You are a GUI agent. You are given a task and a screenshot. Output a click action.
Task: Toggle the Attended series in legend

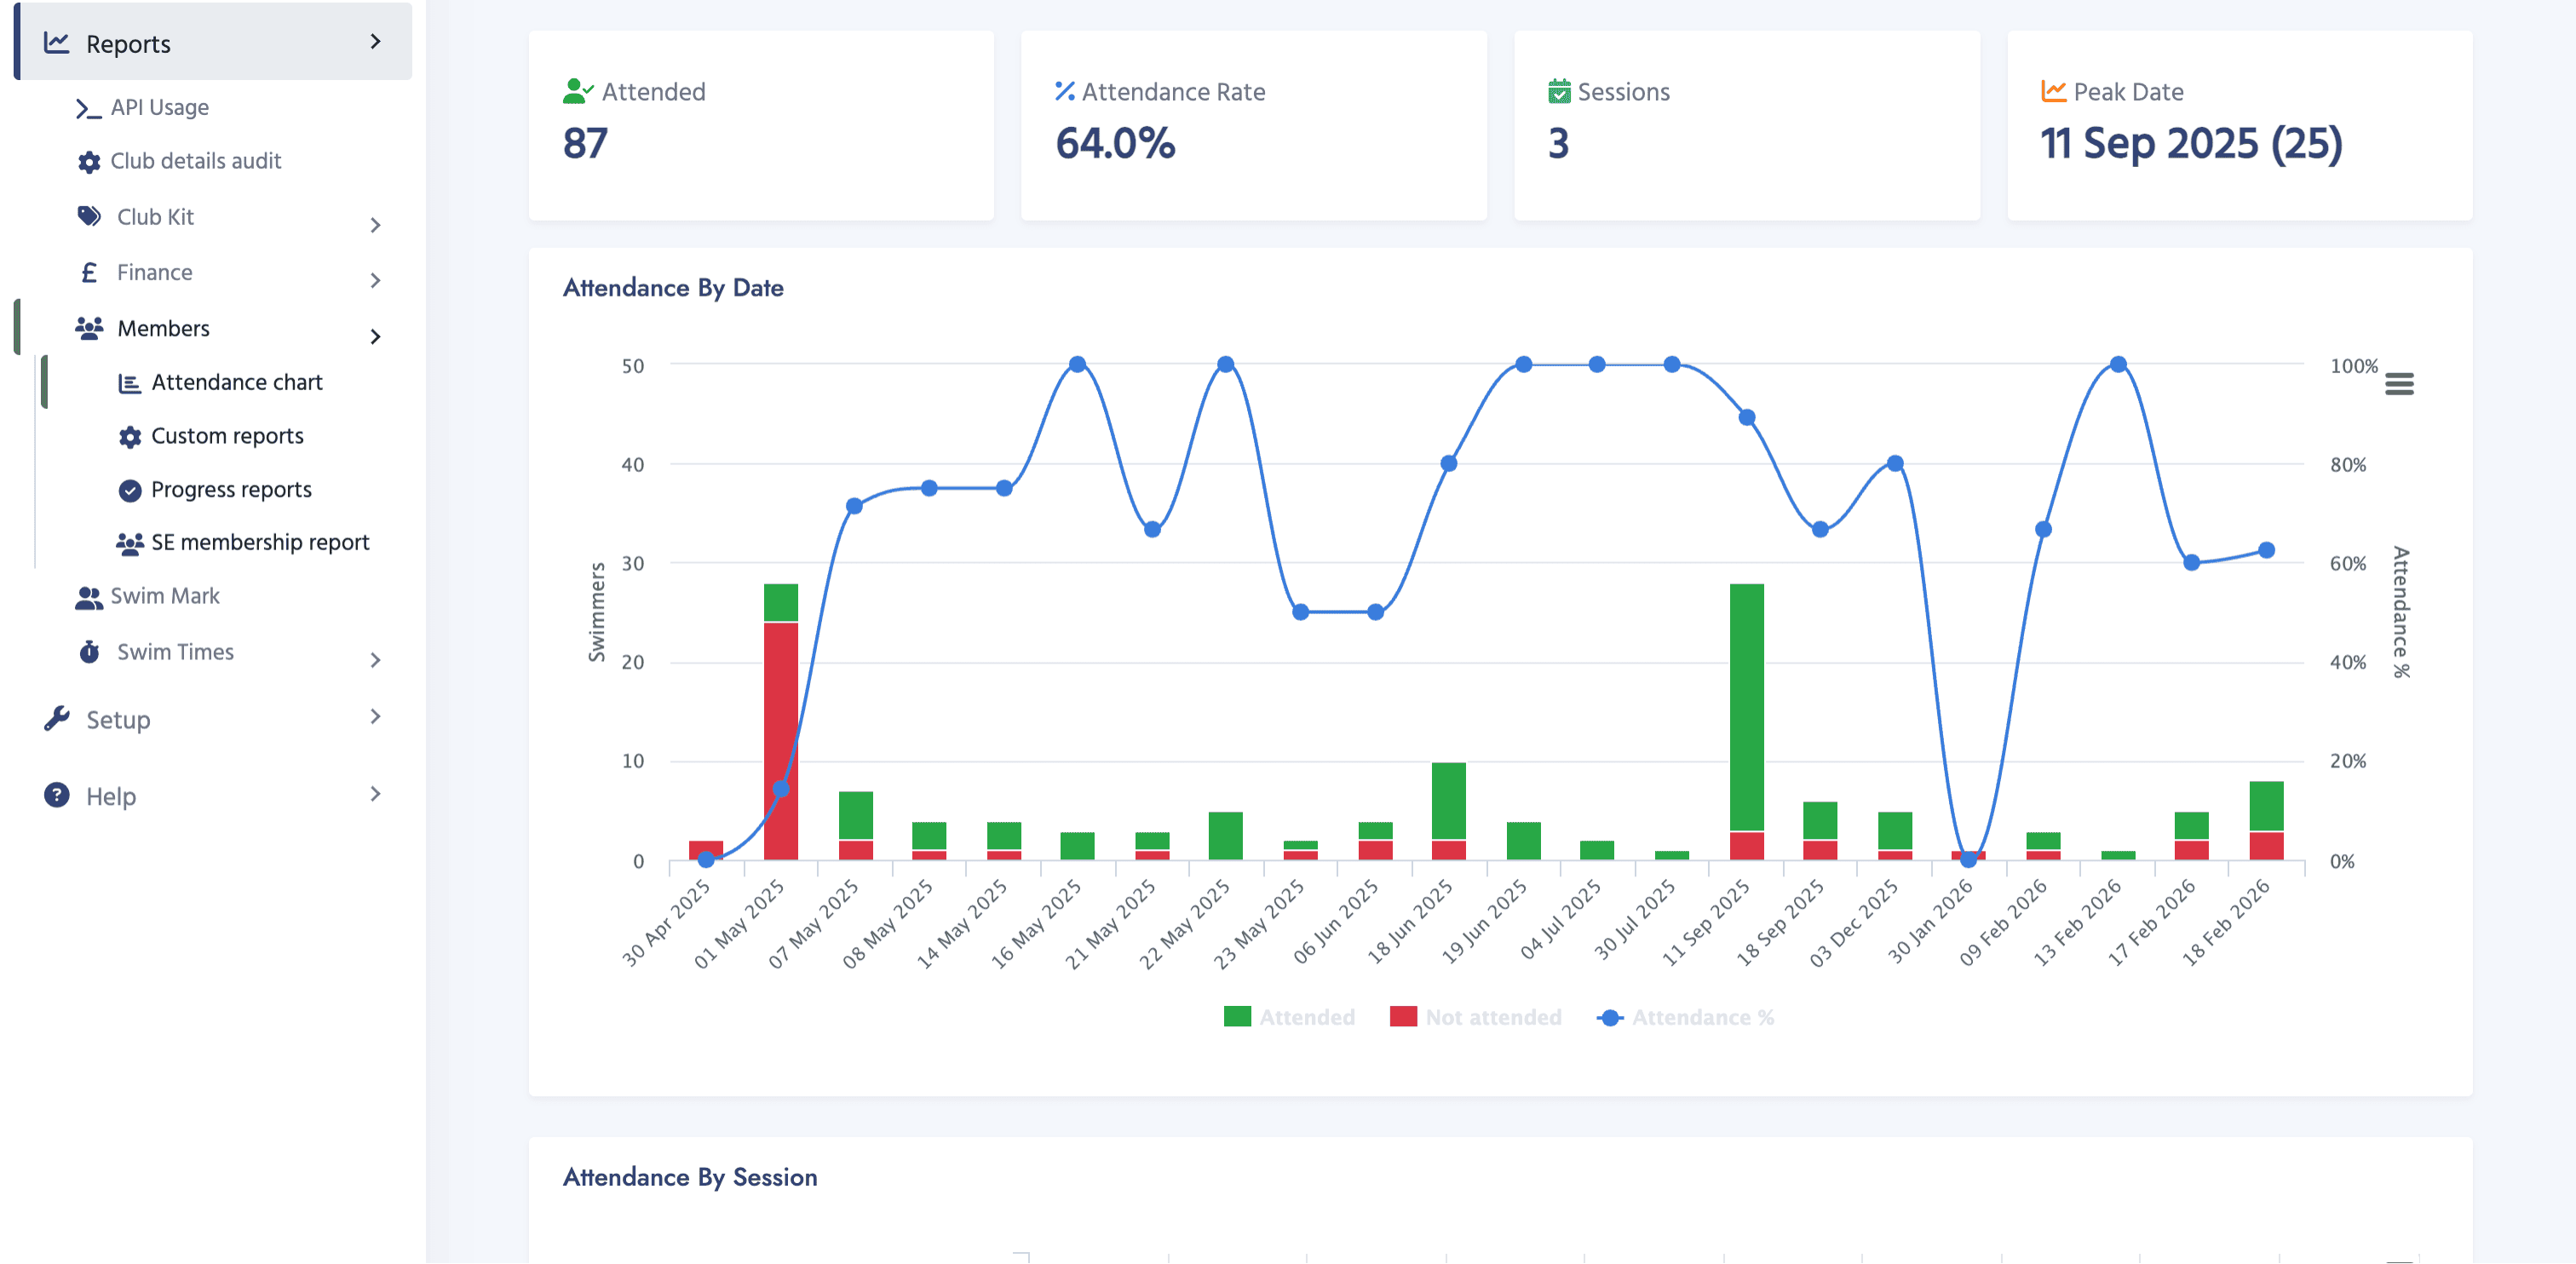tap(1289, 1017)
